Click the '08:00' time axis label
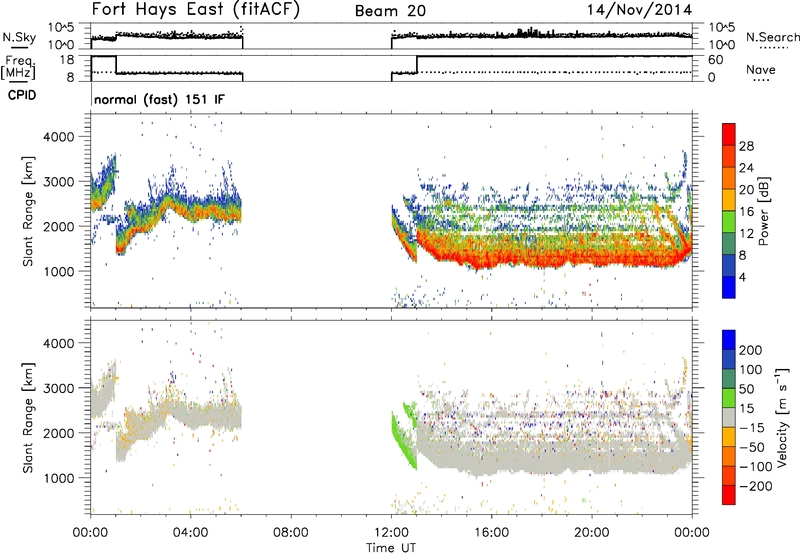 click(x=291, y=533)
